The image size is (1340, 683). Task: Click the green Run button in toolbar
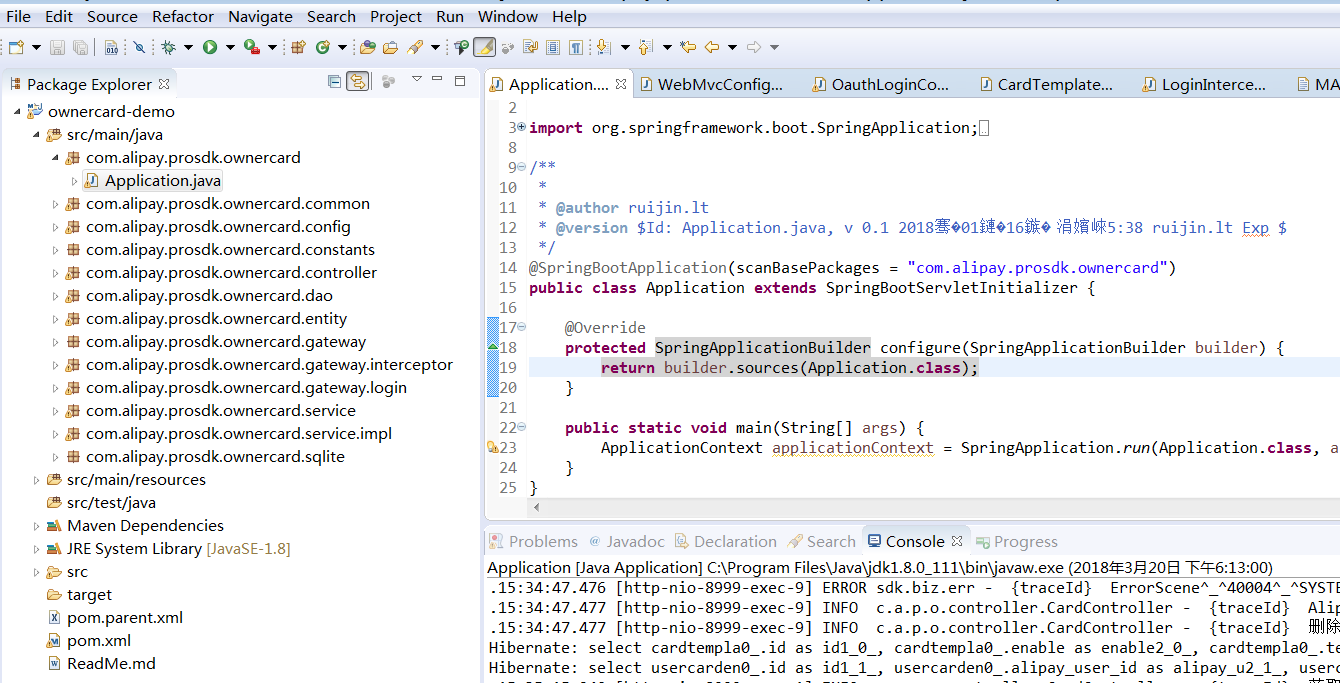click(210, 47)
